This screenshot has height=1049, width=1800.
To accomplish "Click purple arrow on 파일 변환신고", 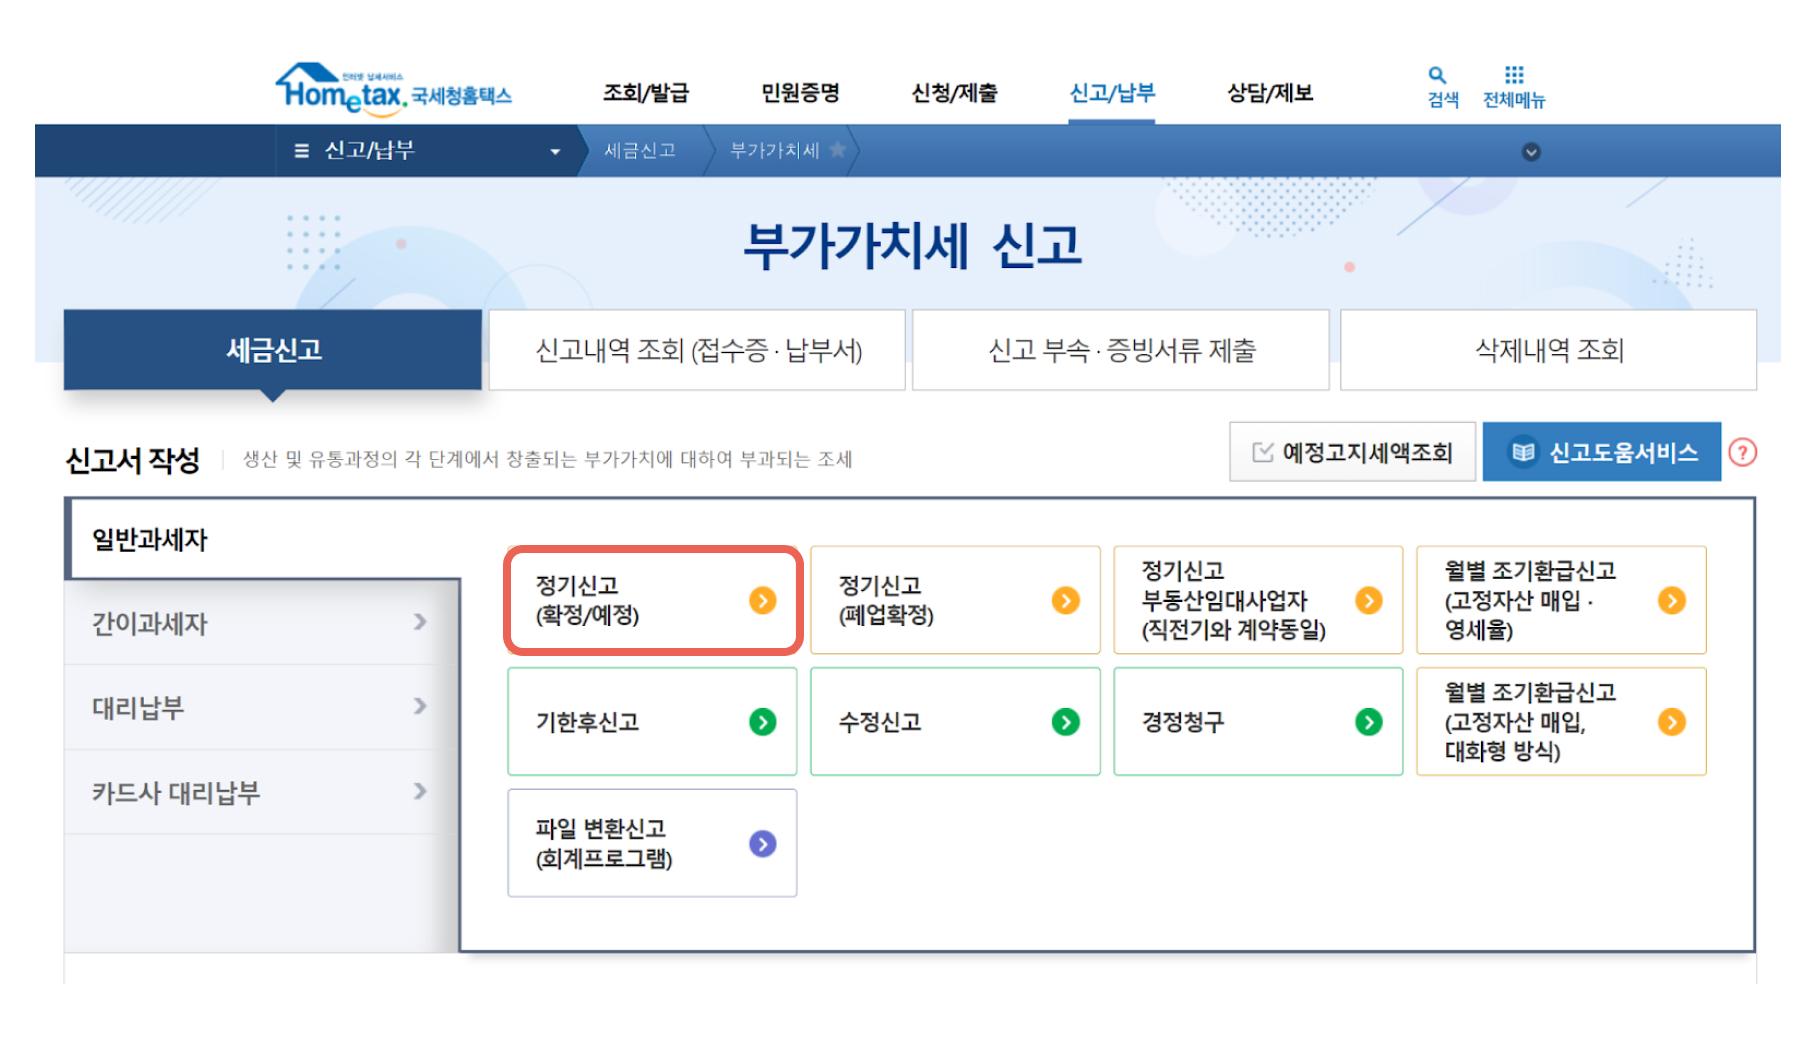I will 762,844.
